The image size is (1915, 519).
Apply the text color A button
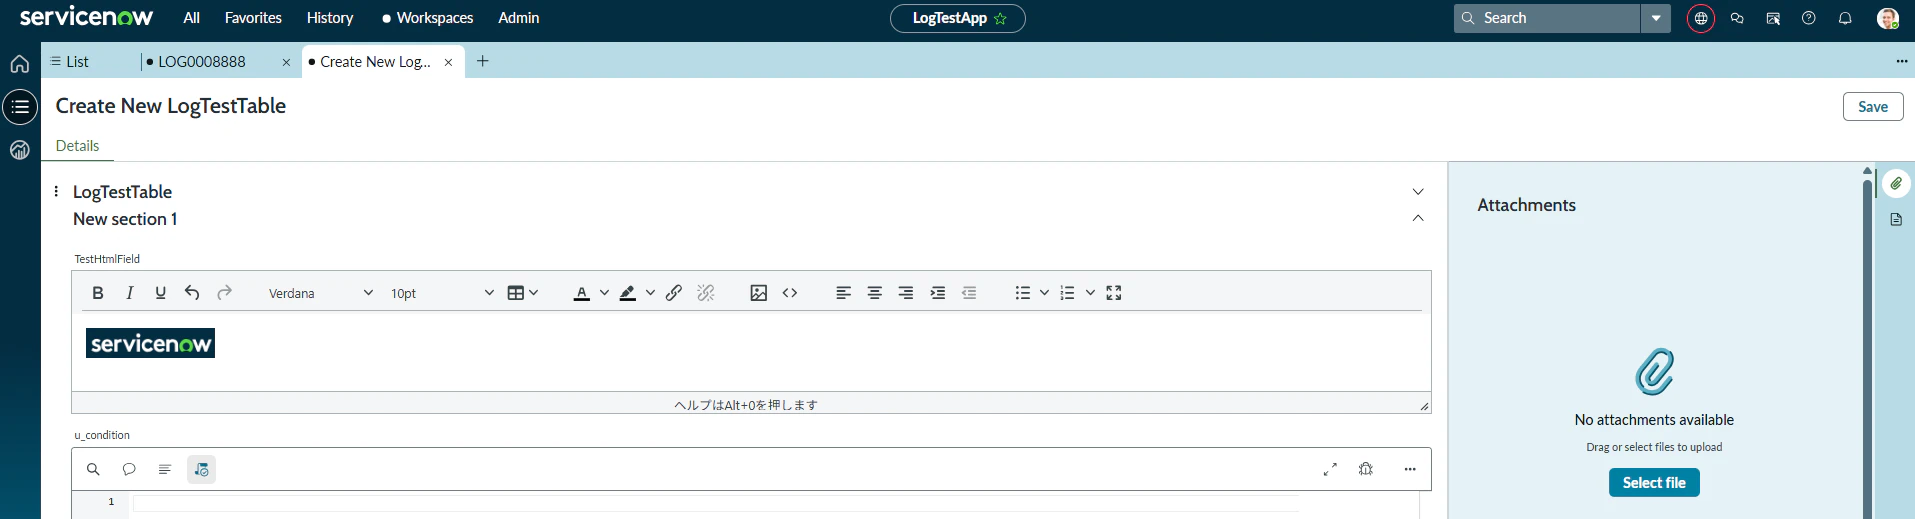tap(582, 293)
